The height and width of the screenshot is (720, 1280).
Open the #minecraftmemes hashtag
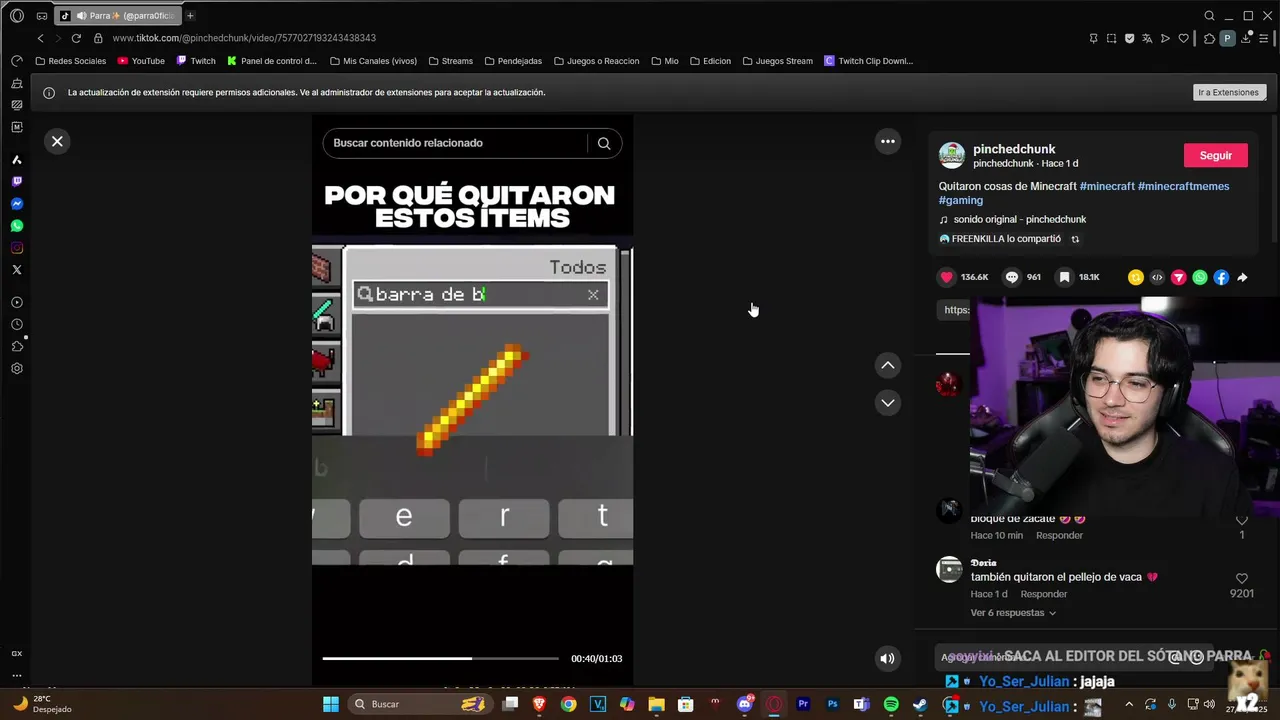(1183, 186)
